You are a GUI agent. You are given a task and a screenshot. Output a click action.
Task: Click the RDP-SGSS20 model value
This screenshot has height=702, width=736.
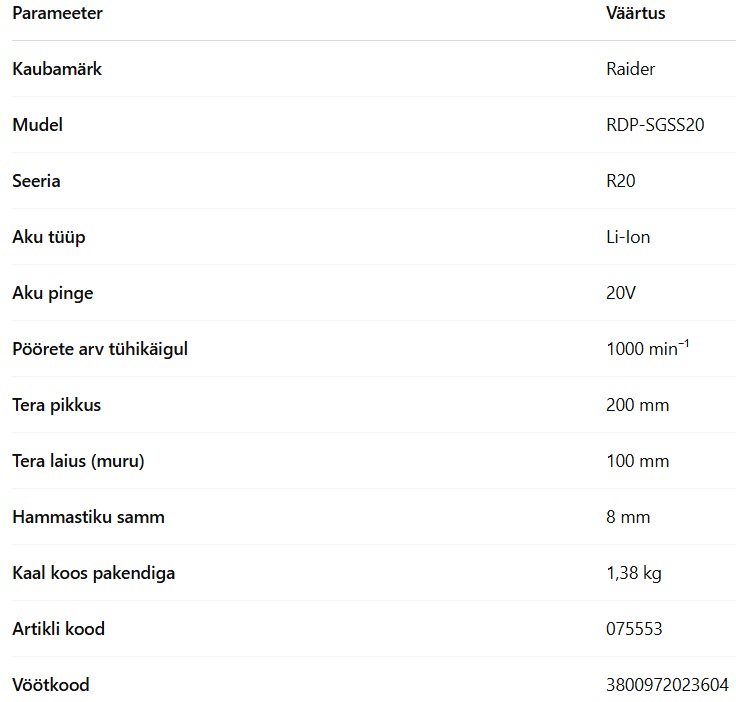655,125
